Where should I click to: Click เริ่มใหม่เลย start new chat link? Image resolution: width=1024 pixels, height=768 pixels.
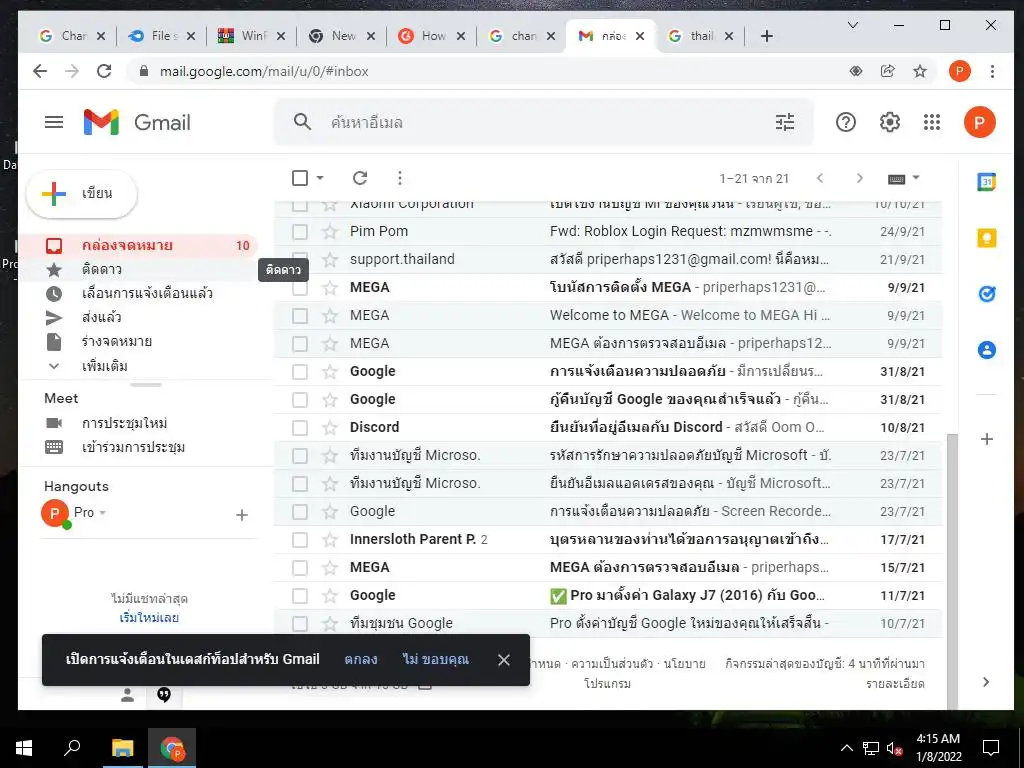coord(149,618)
